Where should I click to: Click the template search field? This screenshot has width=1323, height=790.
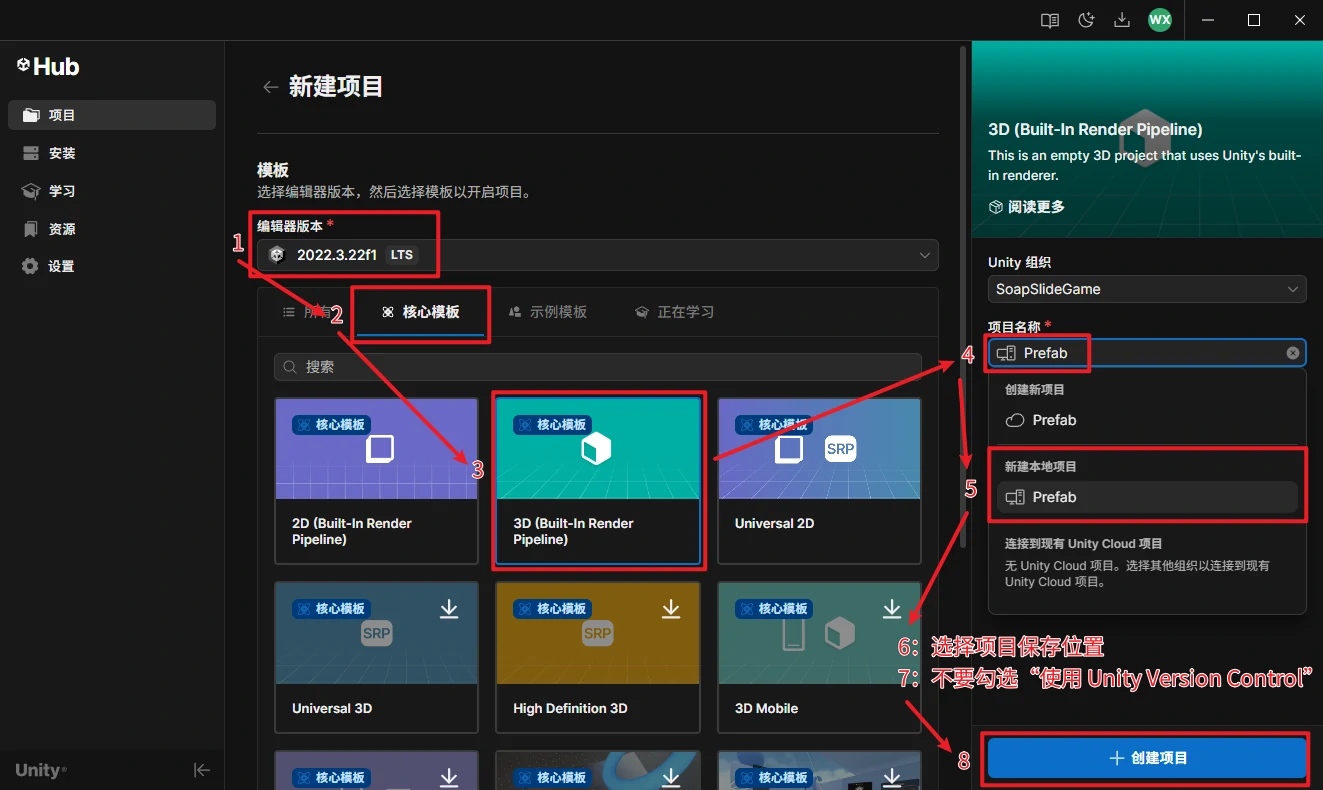click(x=597, y=367)
